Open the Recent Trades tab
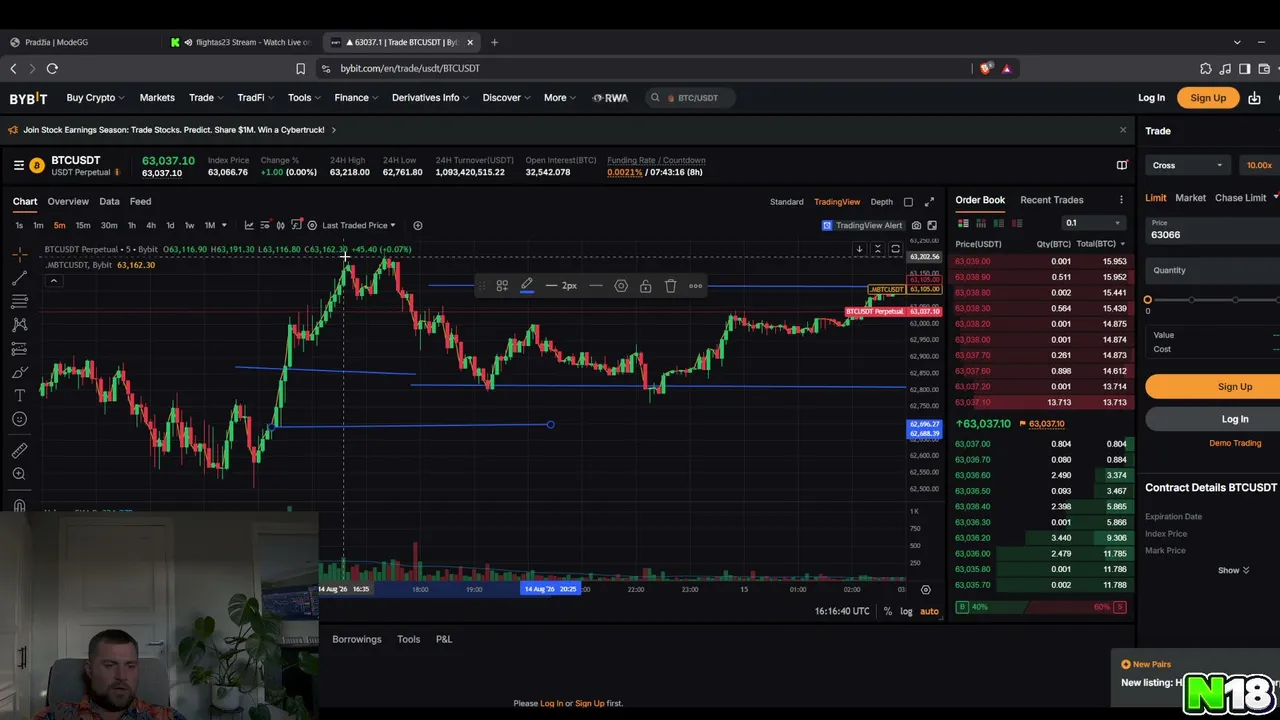 click(1051, 200)
